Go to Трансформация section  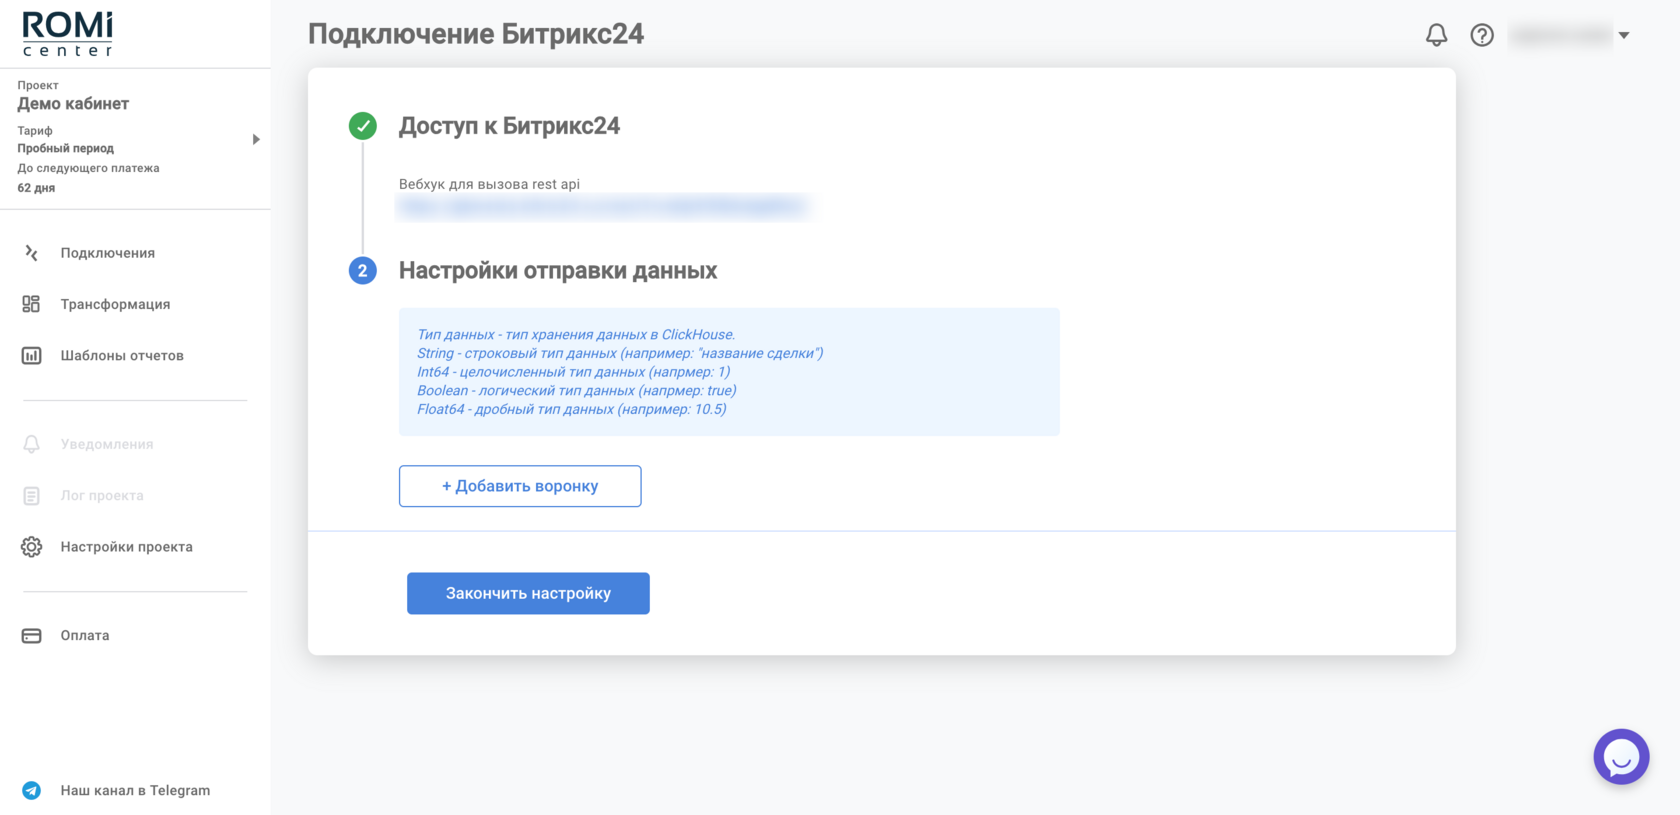(x=115, y=304)
